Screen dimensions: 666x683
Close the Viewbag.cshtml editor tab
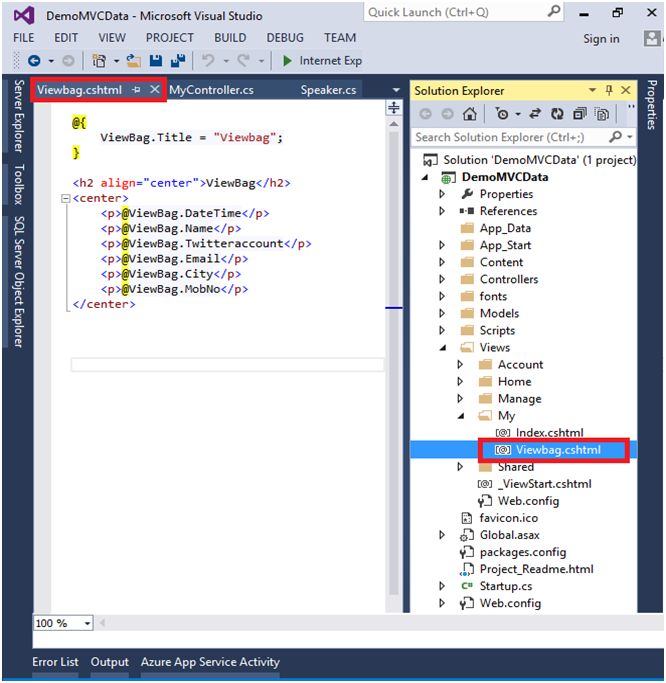pos(154,90)
